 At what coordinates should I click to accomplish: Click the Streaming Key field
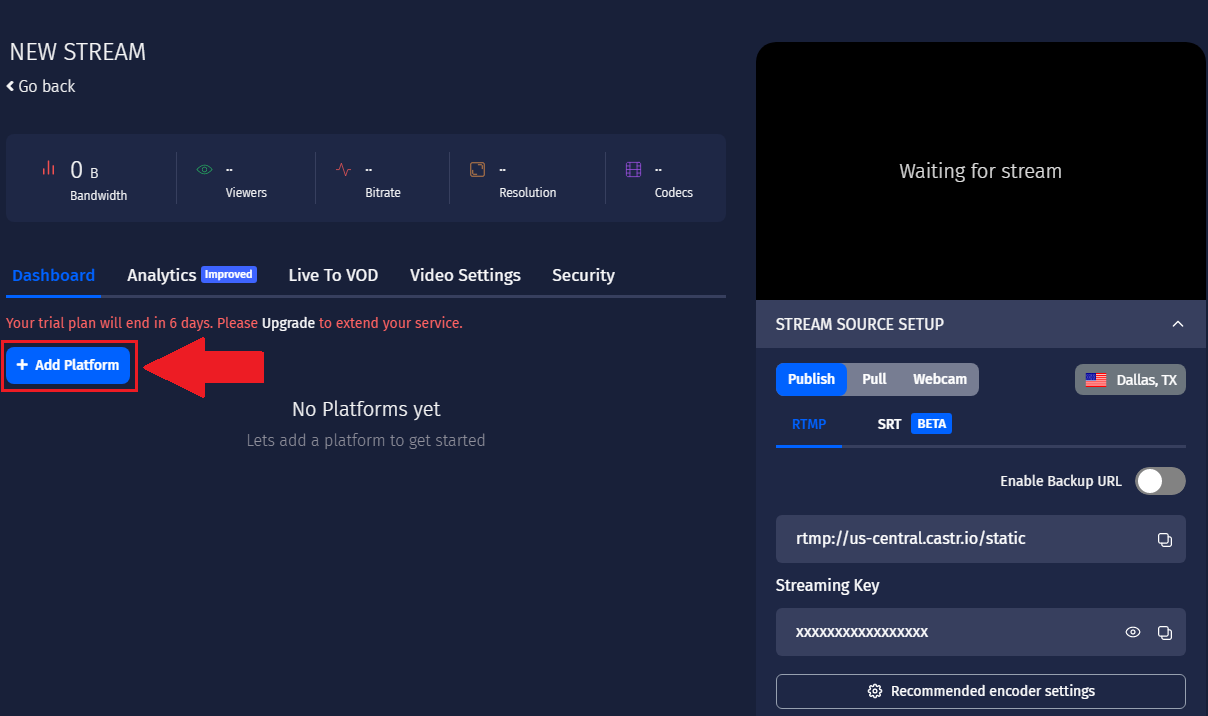[x=981, y=632]
